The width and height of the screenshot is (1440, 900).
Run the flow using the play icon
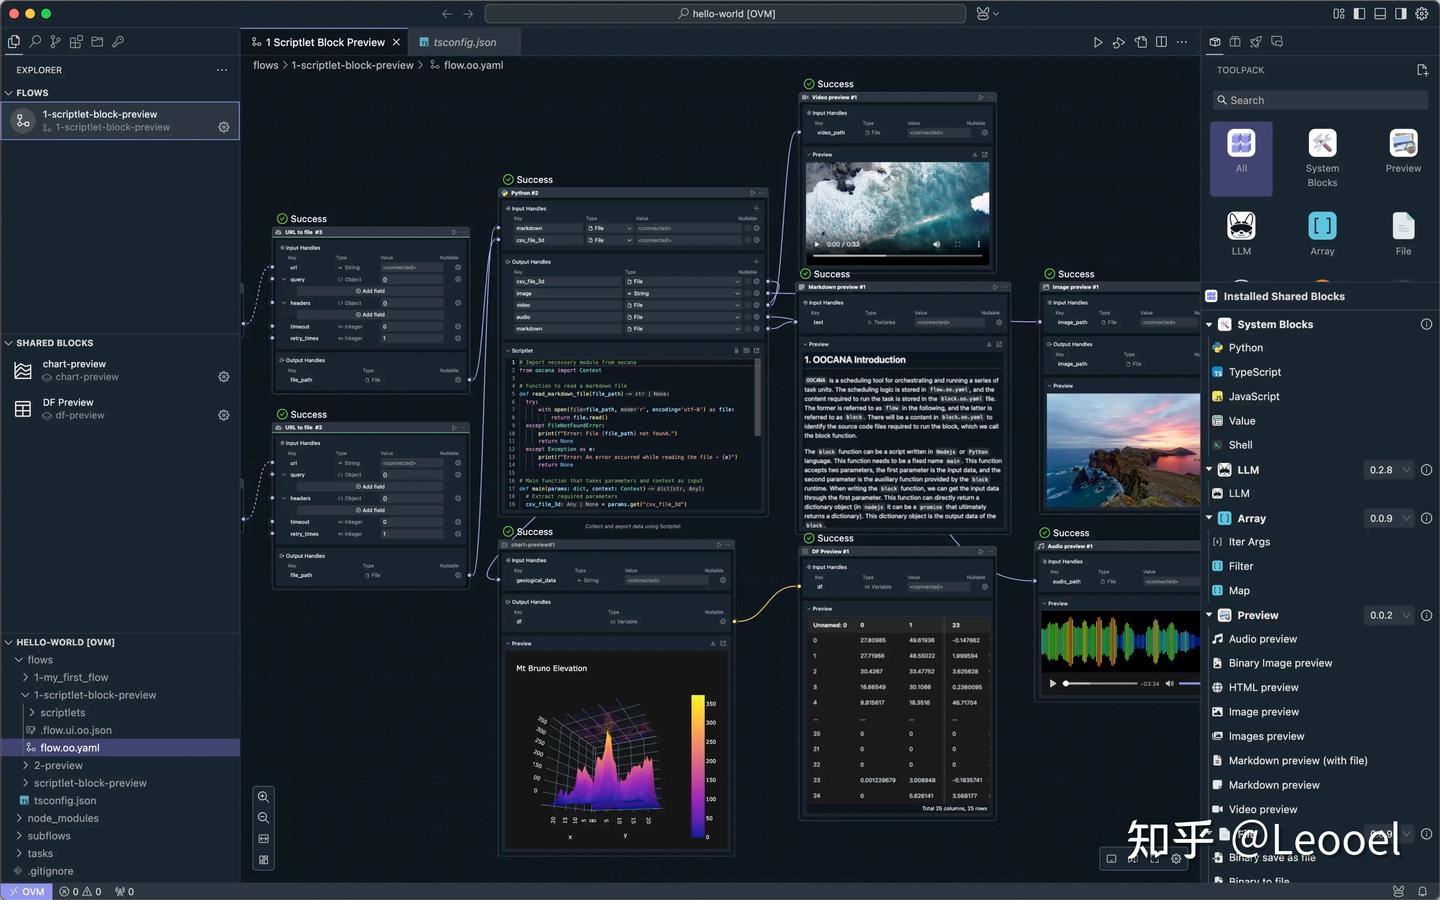[x=1098, y=42]
